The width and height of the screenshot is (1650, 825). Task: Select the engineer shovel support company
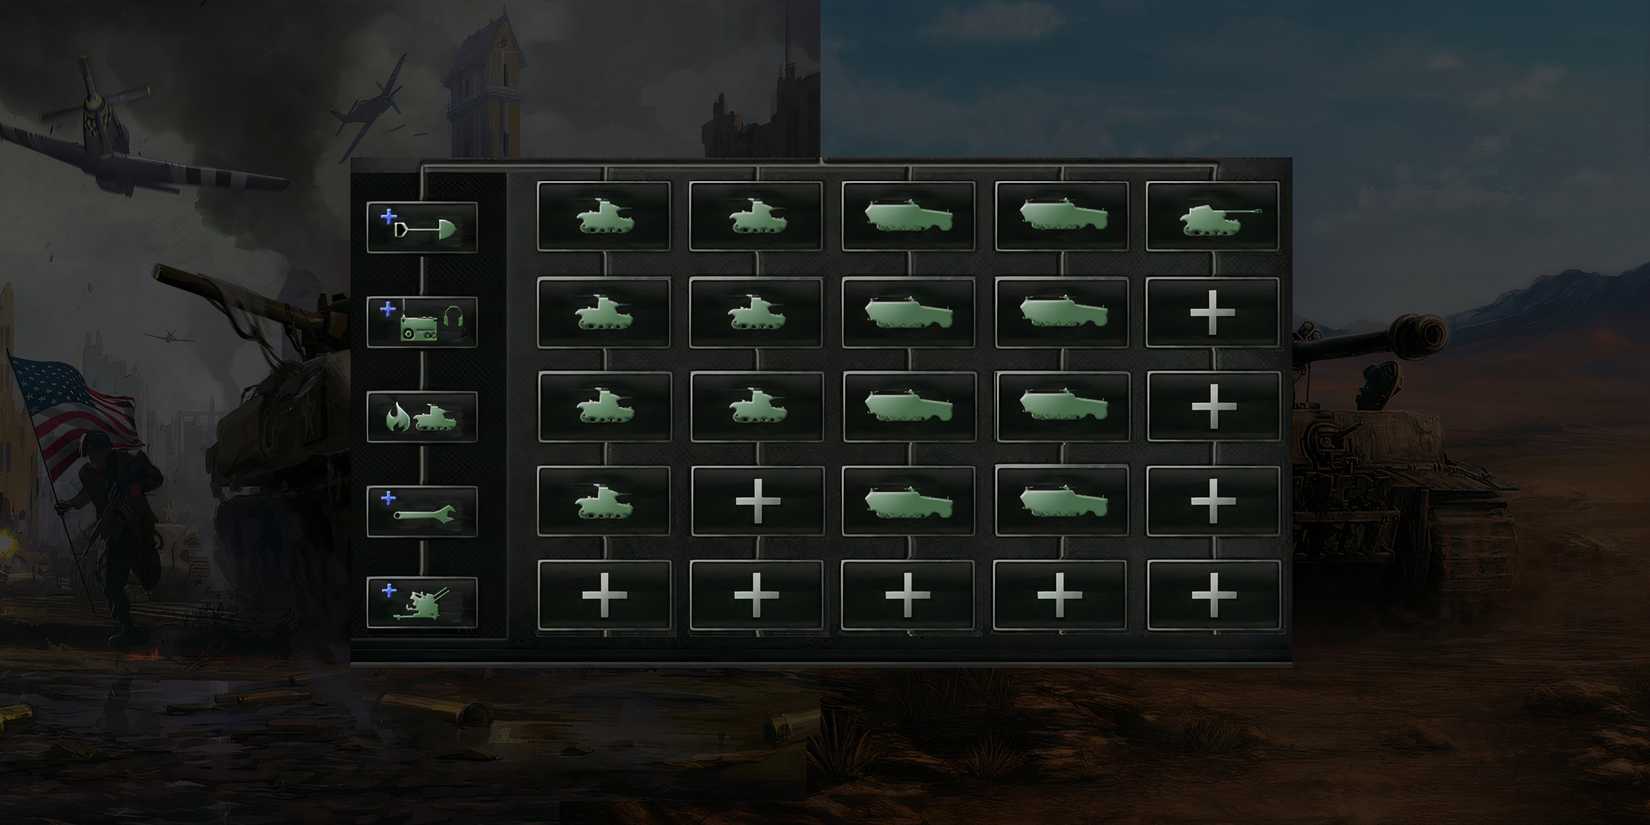tap(422, 227)
